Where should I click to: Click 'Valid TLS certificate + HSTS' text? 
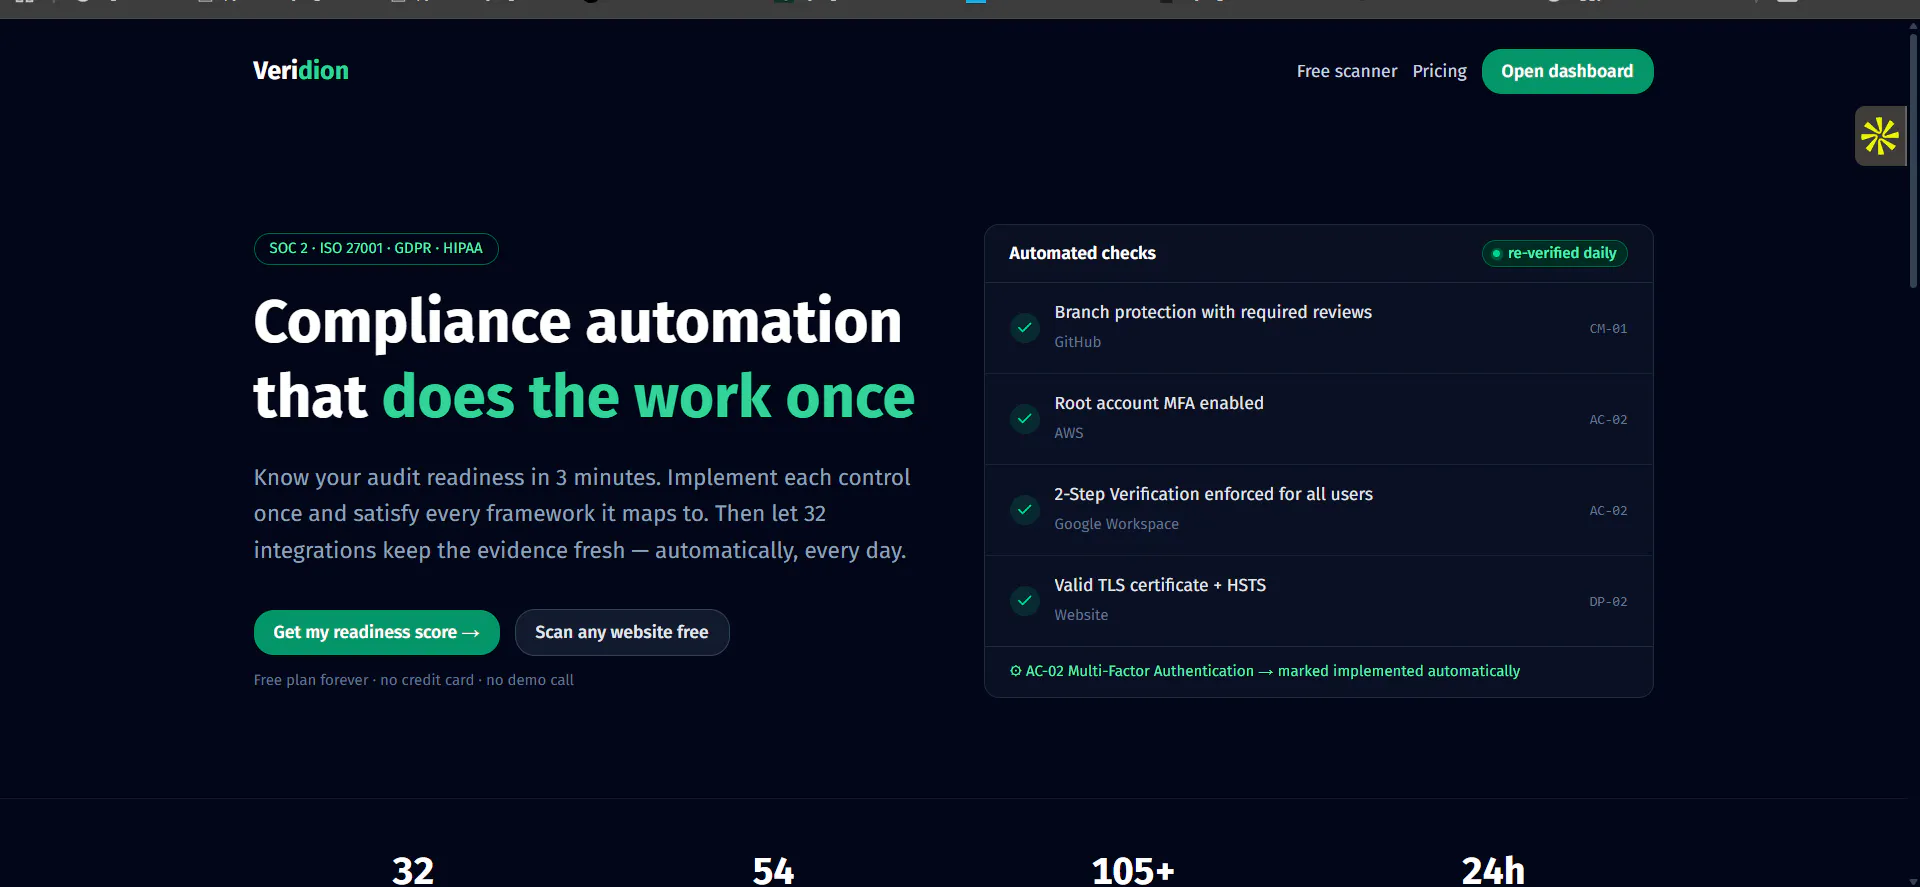(1160, 585)
